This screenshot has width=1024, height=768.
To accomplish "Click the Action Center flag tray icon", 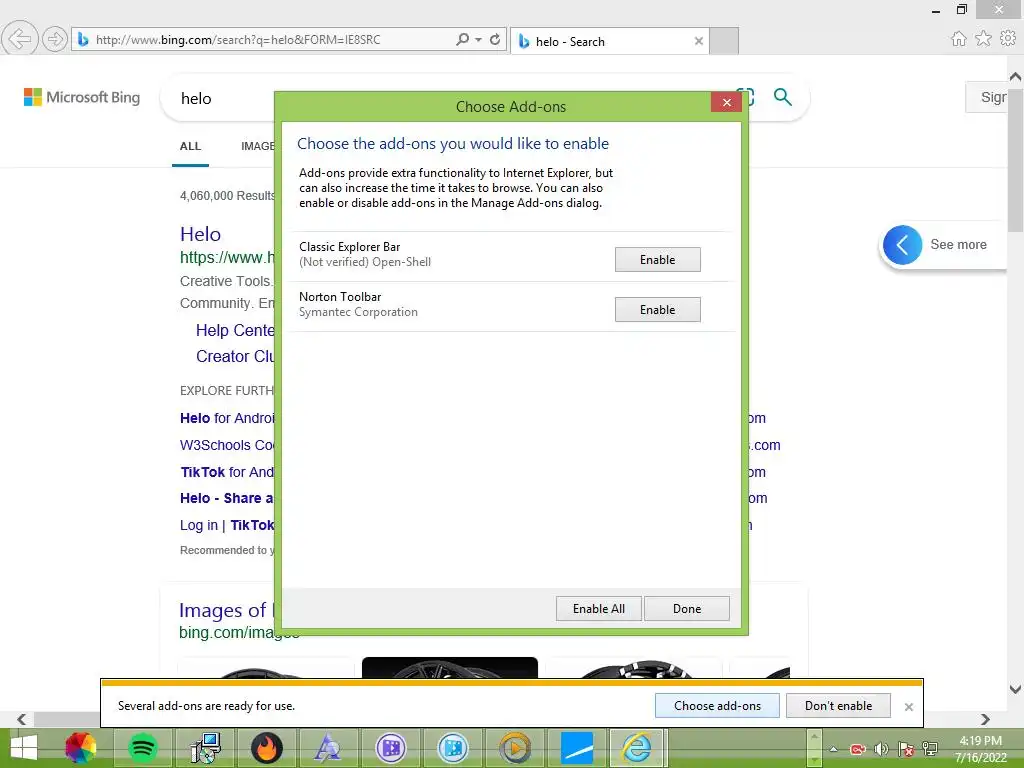I will 906,749.
